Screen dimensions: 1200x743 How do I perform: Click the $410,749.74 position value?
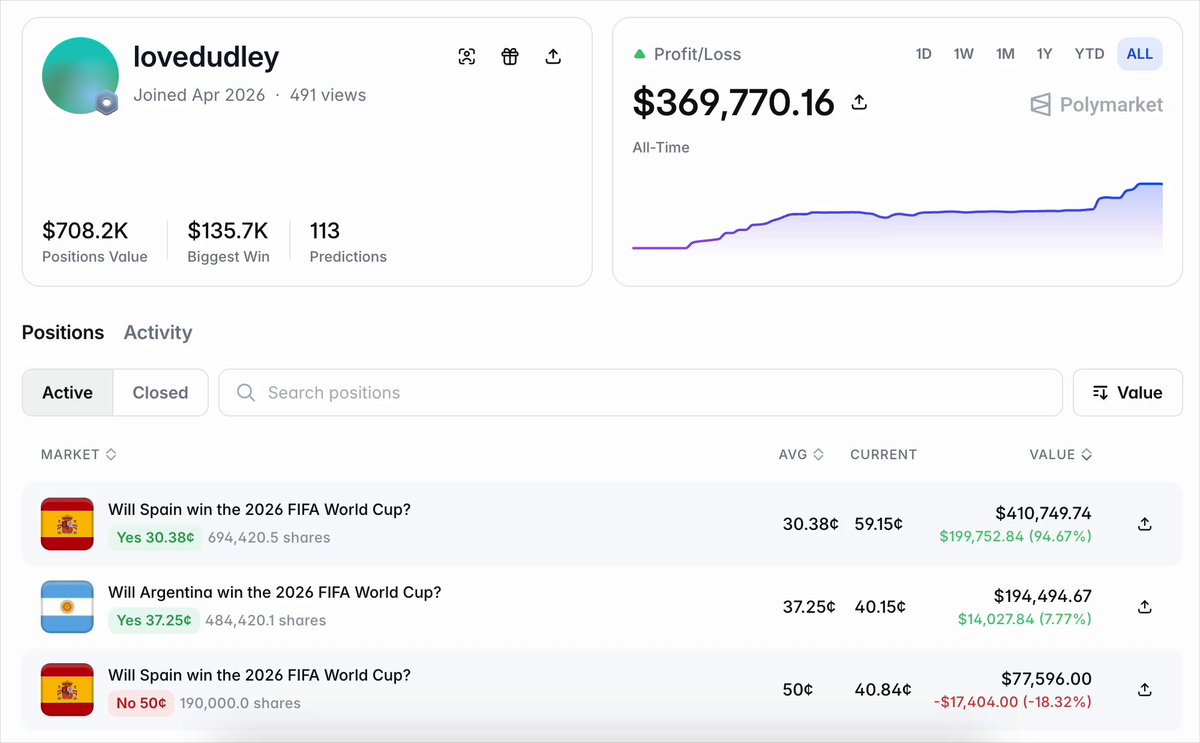tap(1043, 513)
